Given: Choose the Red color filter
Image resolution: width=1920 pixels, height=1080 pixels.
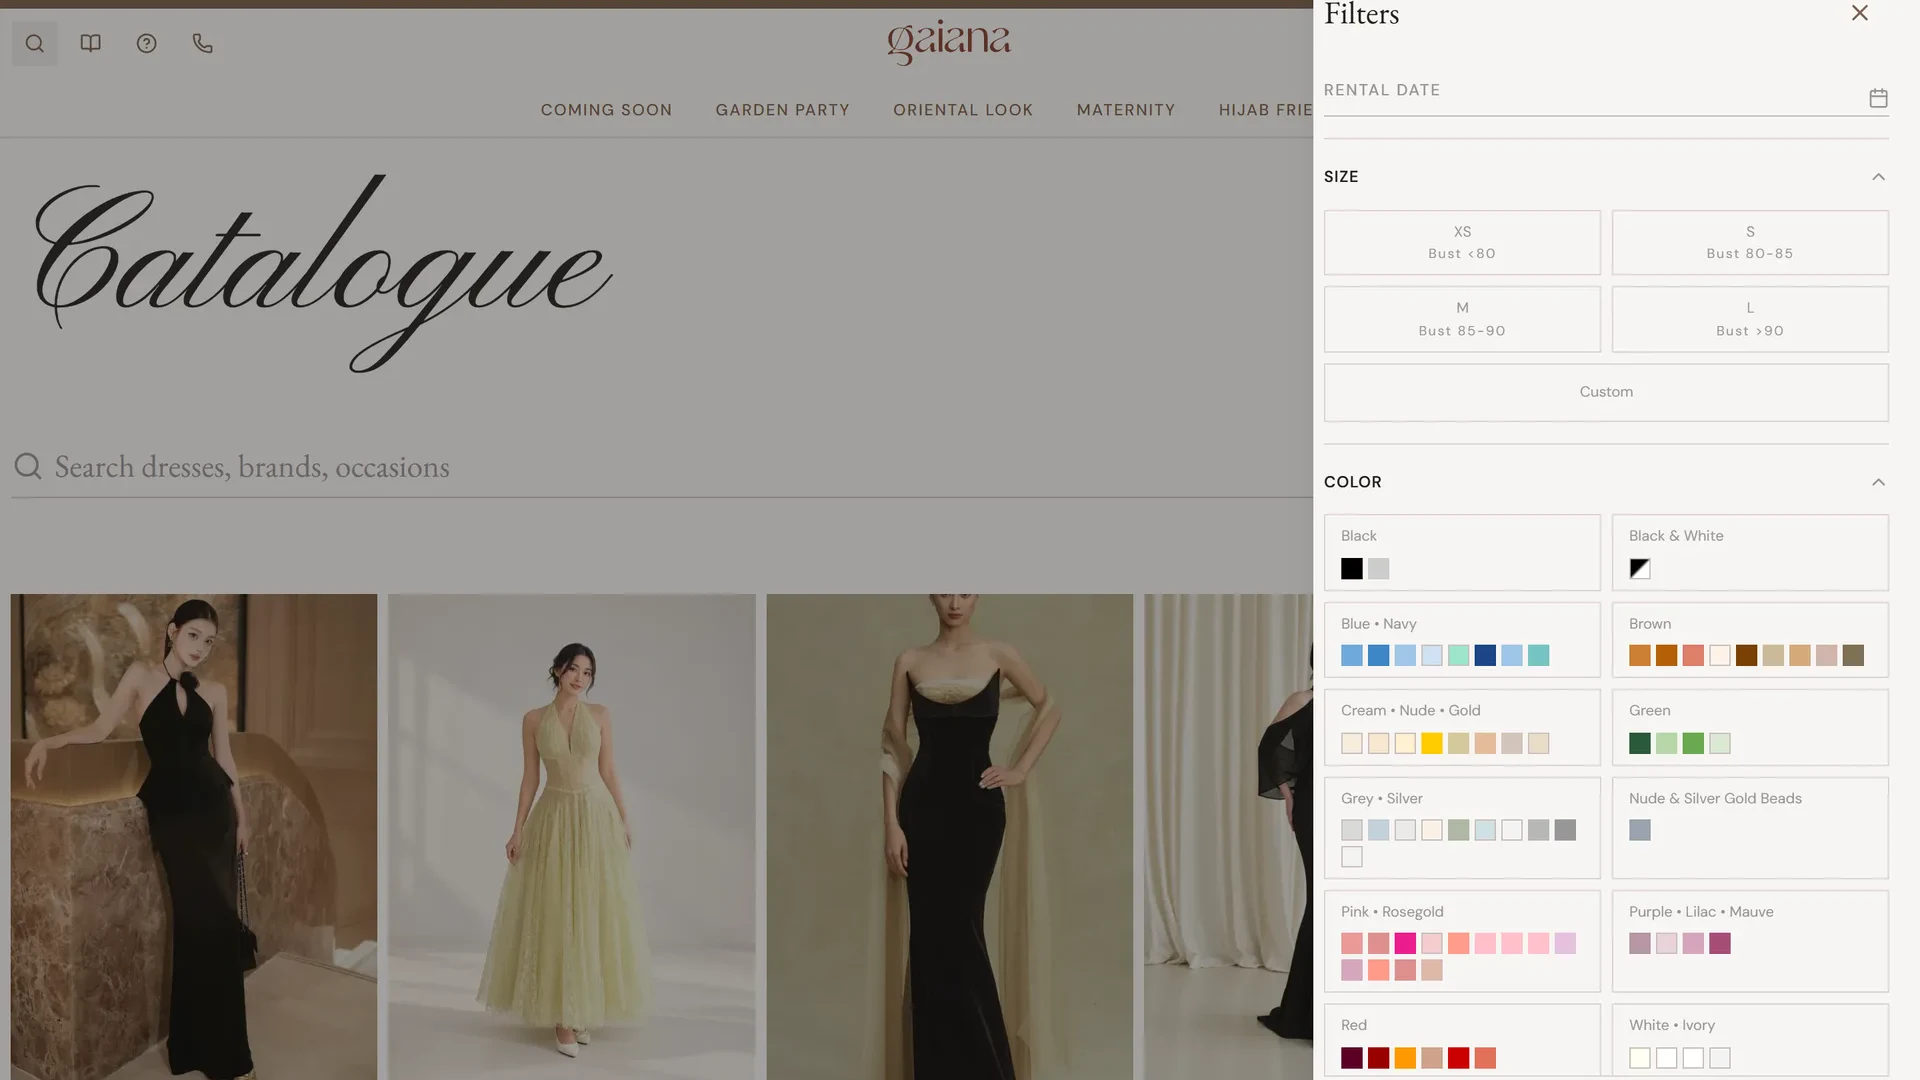Looking at the screenshot, I should 1462,1041.
